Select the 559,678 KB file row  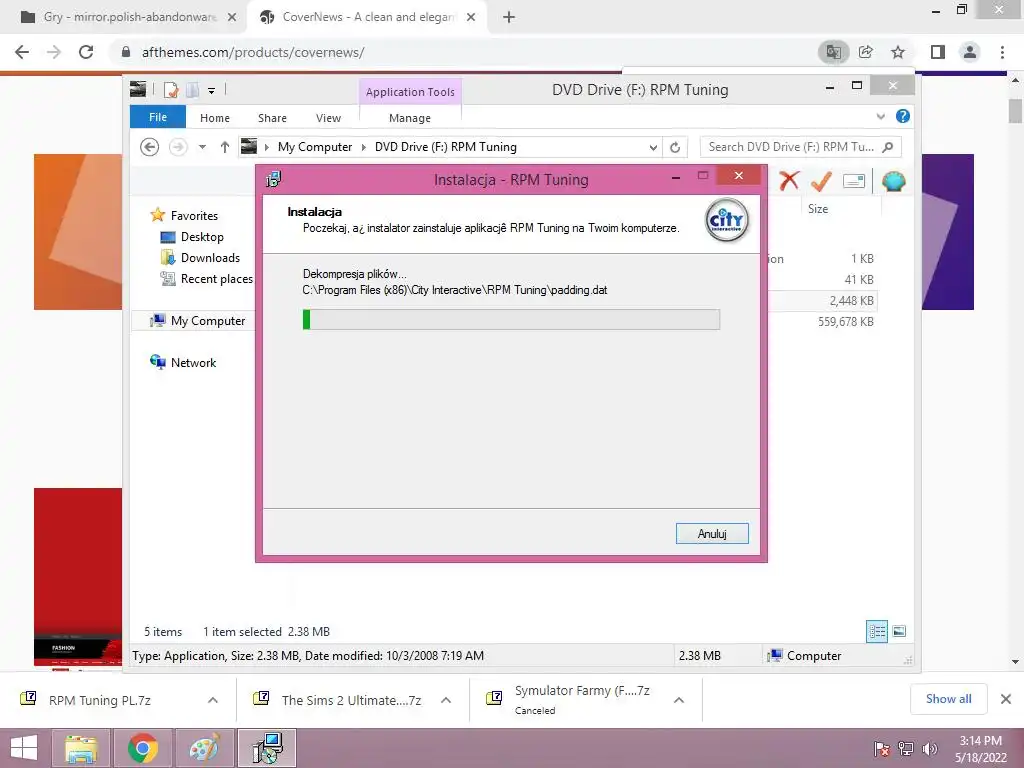pos(822,321)
